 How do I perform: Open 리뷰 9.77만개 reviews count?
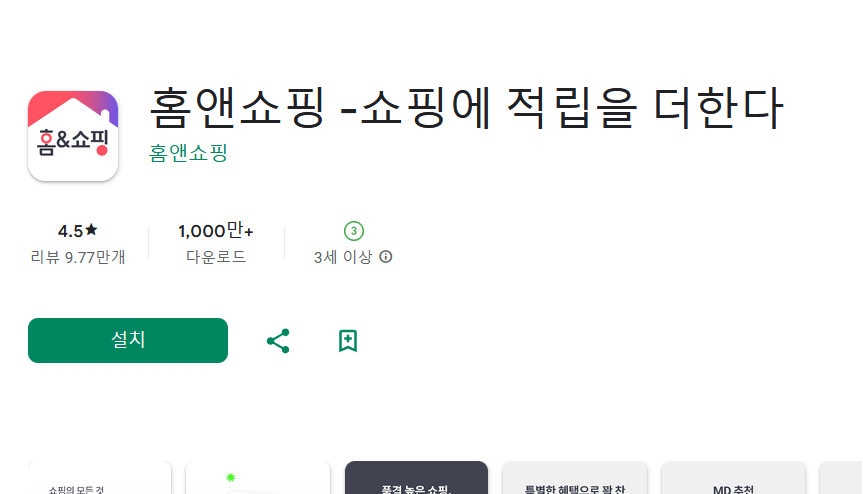pos(78,257)
